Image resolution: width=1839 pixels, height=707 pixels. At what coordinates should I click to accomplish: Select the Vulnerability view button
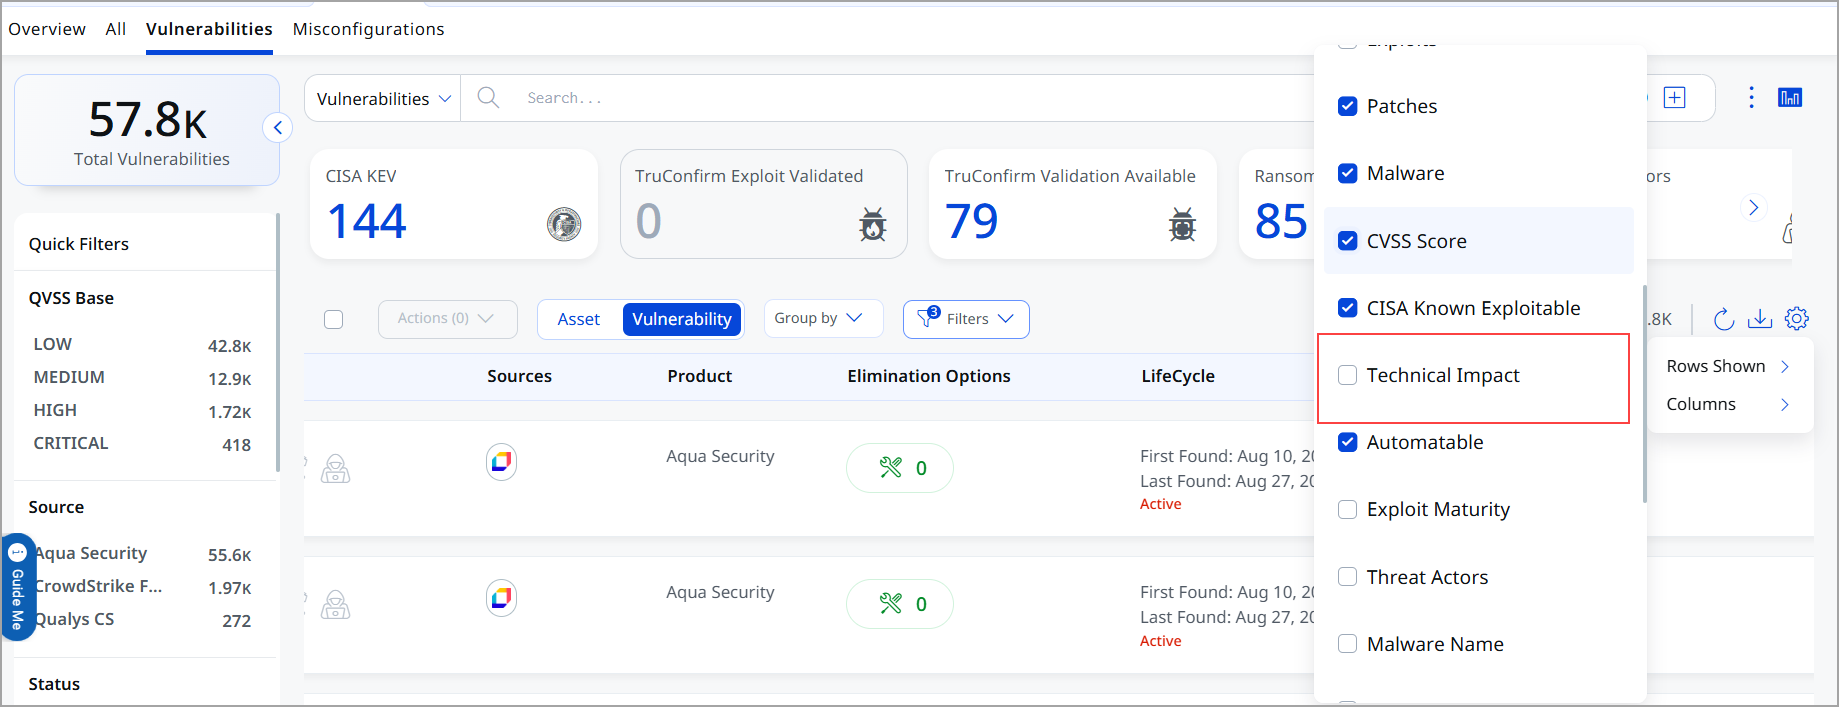click(682, 319)
